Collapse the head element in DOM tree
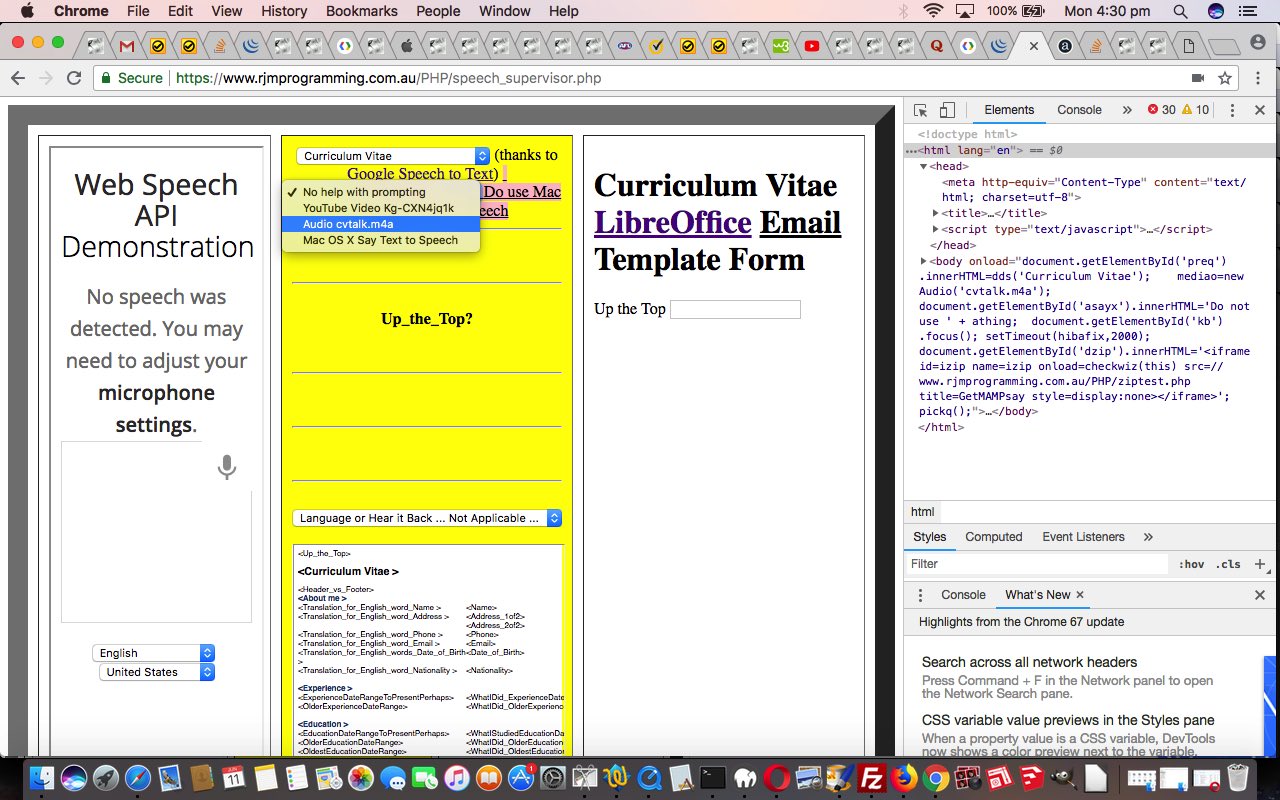The image size is (1280, 800). [x=925, y=166]
